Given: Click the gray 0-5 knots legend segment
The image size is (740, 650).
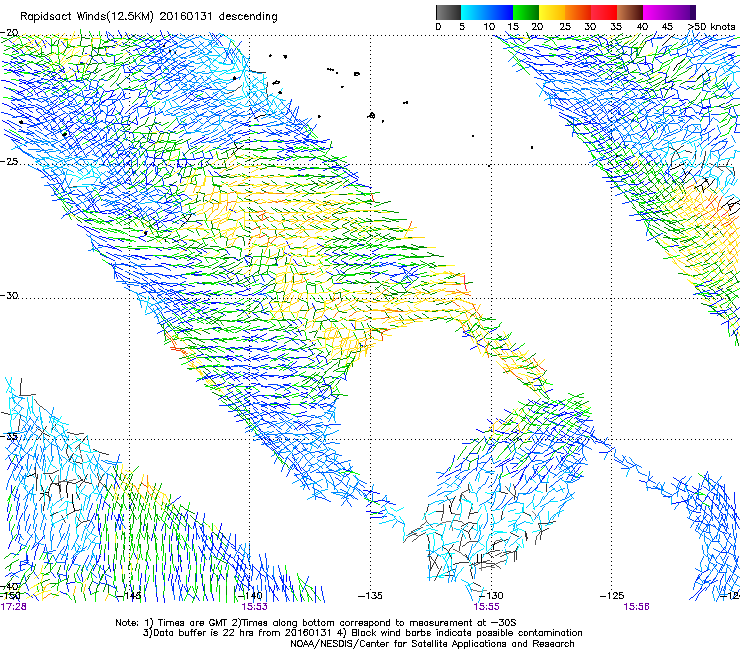Looking at the screenshot, I should click(448, 12).
